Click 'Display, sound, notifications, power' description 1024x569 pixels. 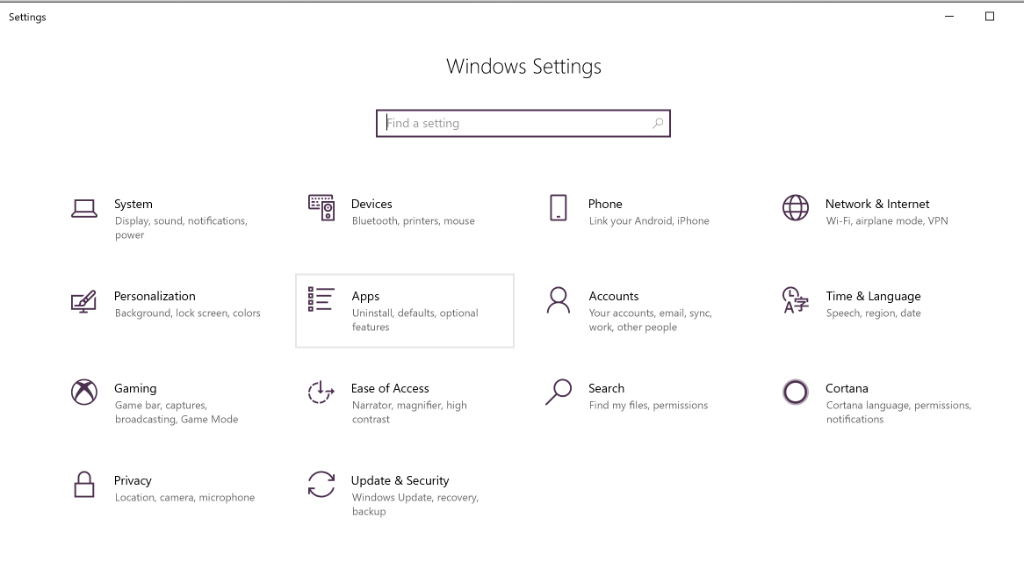pos(181,228)
